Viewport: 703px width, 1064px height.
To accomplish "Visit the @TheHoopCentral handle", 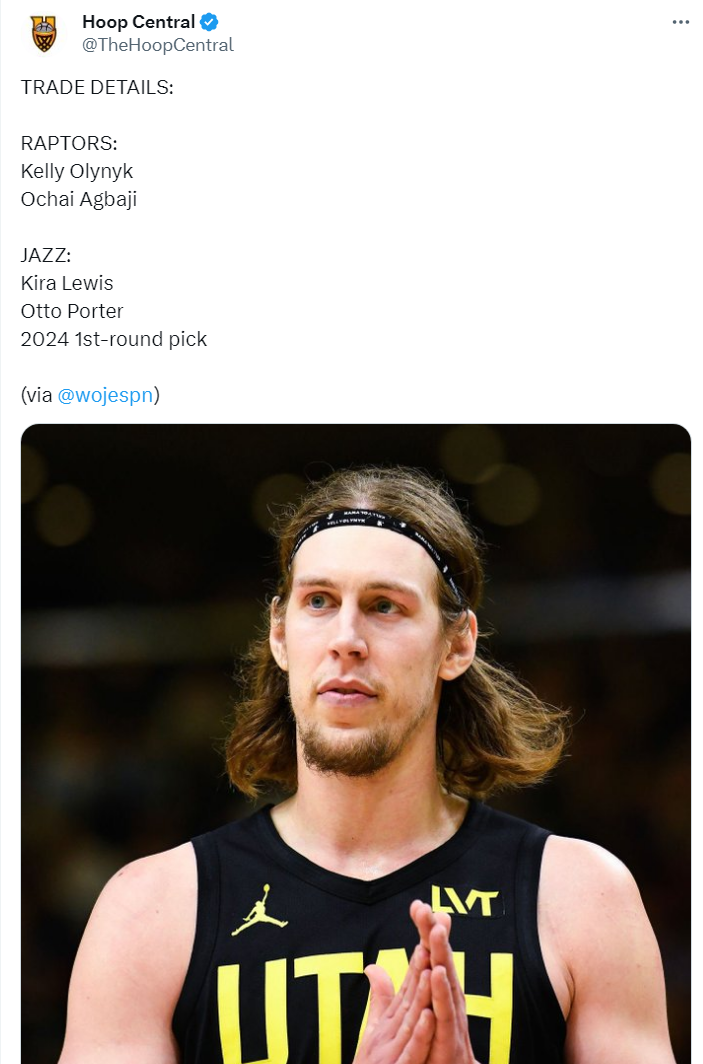I will pos(157,45).
